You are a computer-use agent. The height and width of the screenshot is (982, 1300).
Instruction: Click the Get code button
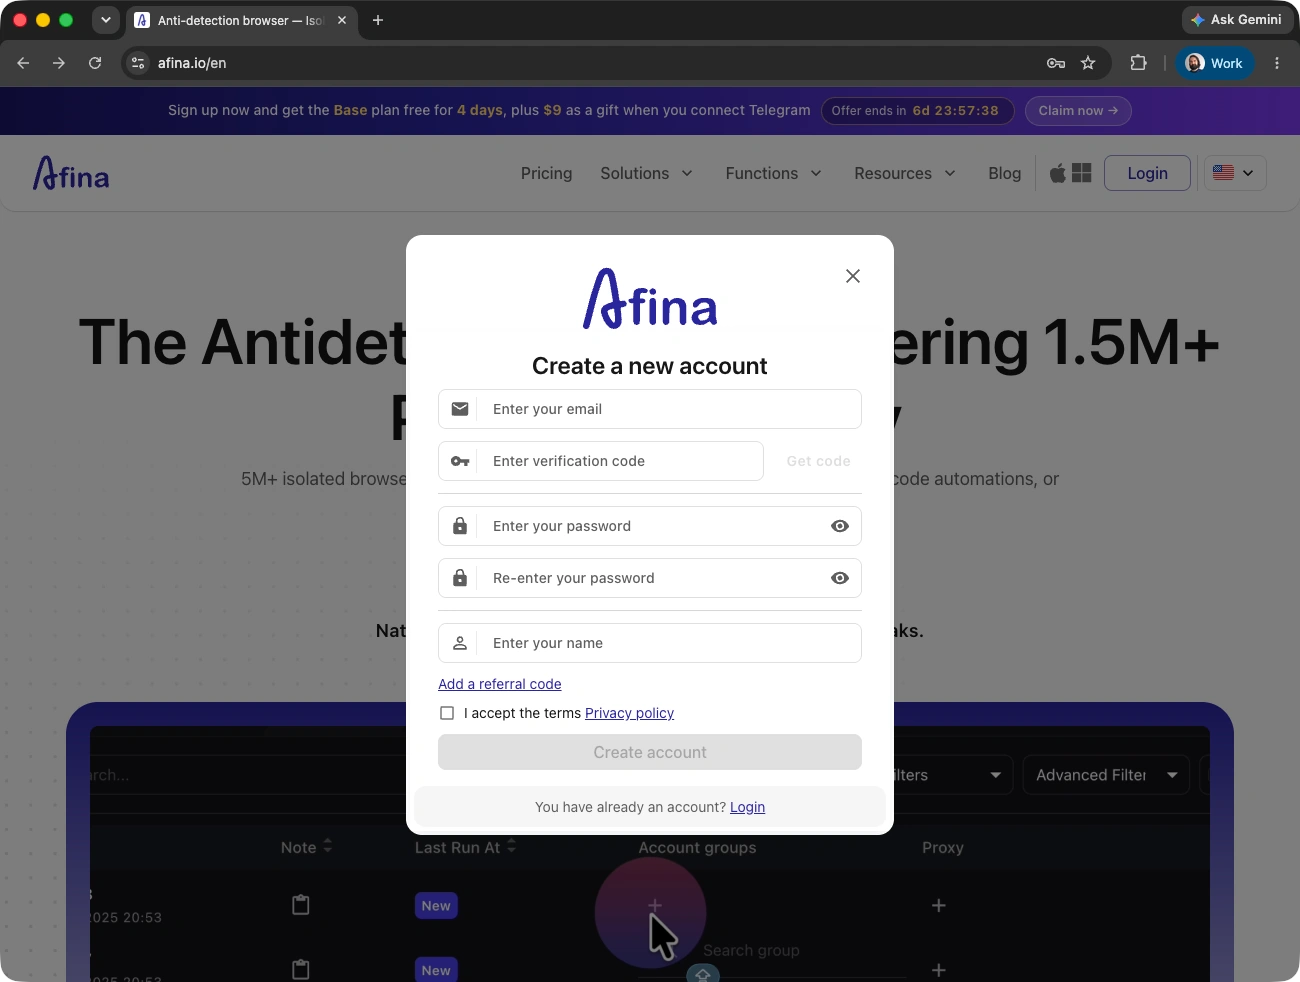pos(818,461)
